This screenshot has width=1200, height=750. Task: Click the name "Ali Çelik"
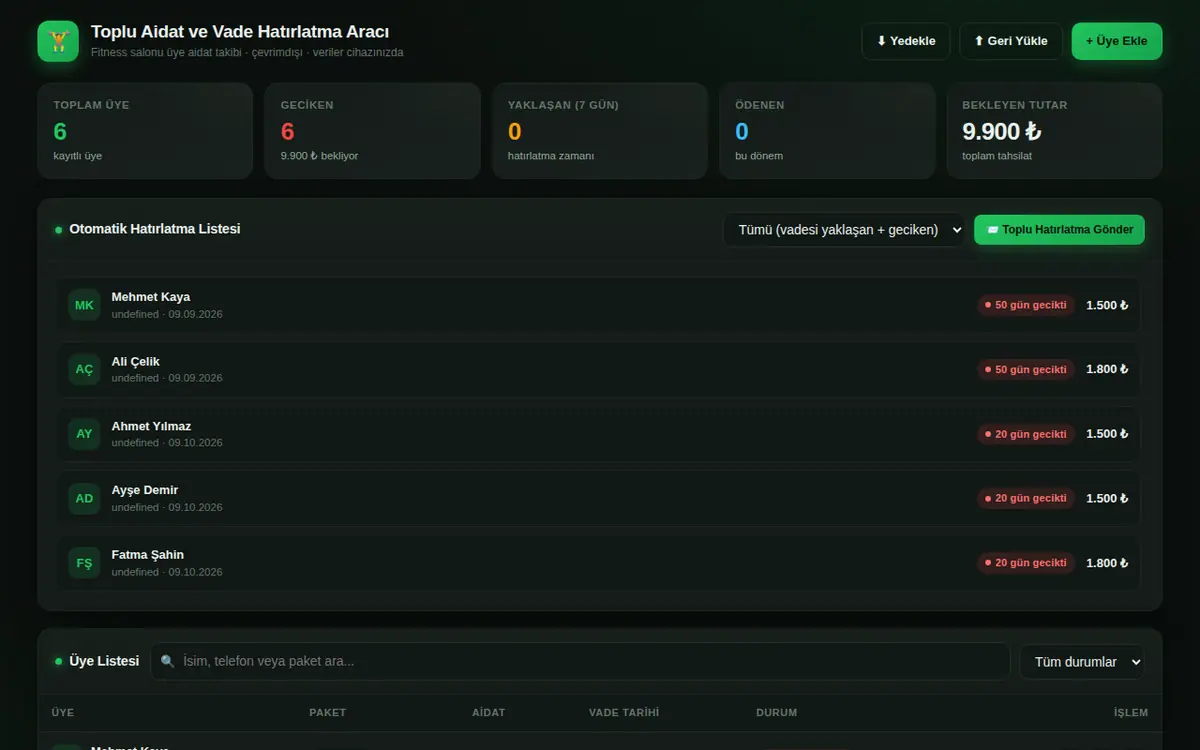[136, 361]
